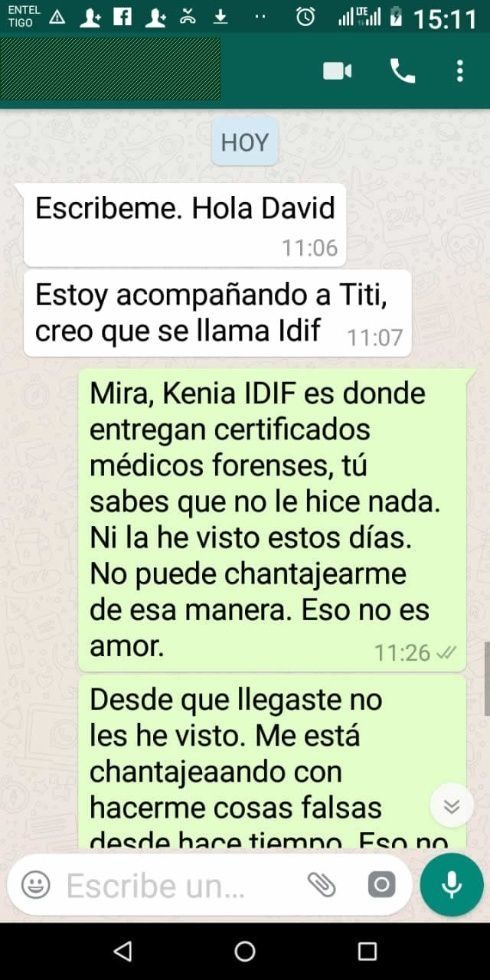This screenshot has height=980, width=490.
Task: Start a video call with the contact
Action: coord(337,71)
